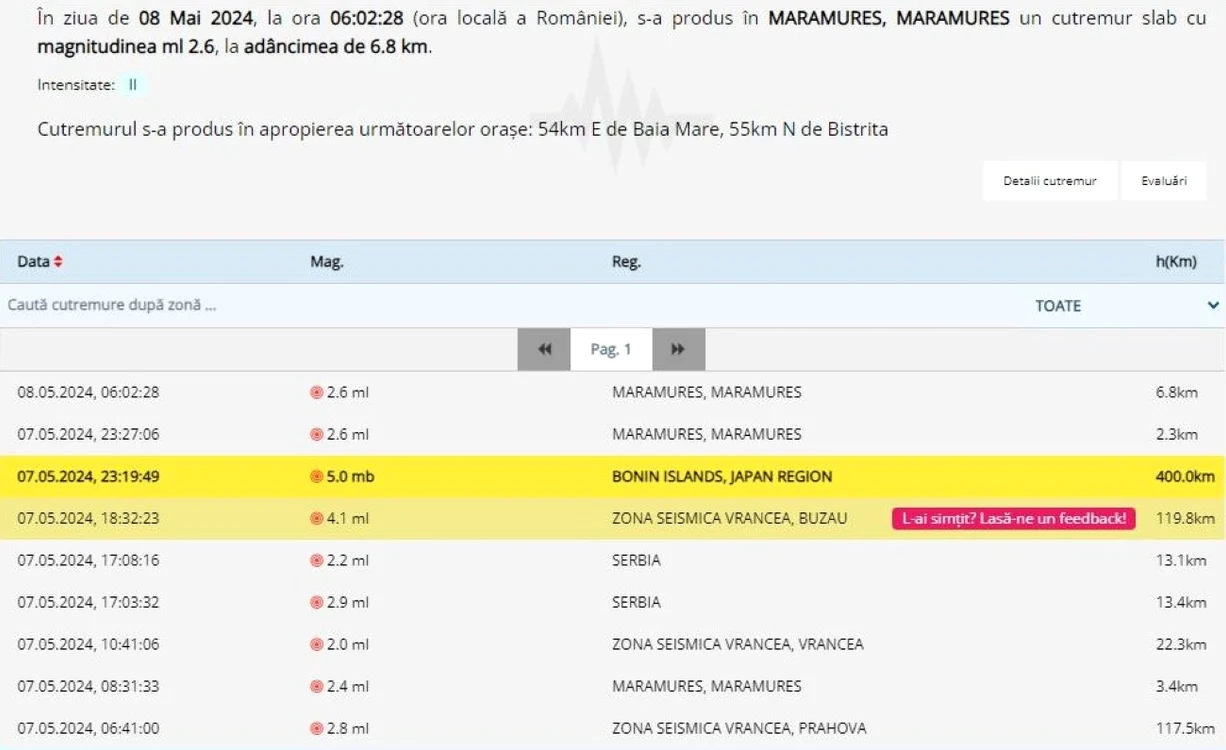Click magnitude marker of 2.0 ml Vrancea event
The height and width of the screenshot is (750, 1226).
click(317, 645)
